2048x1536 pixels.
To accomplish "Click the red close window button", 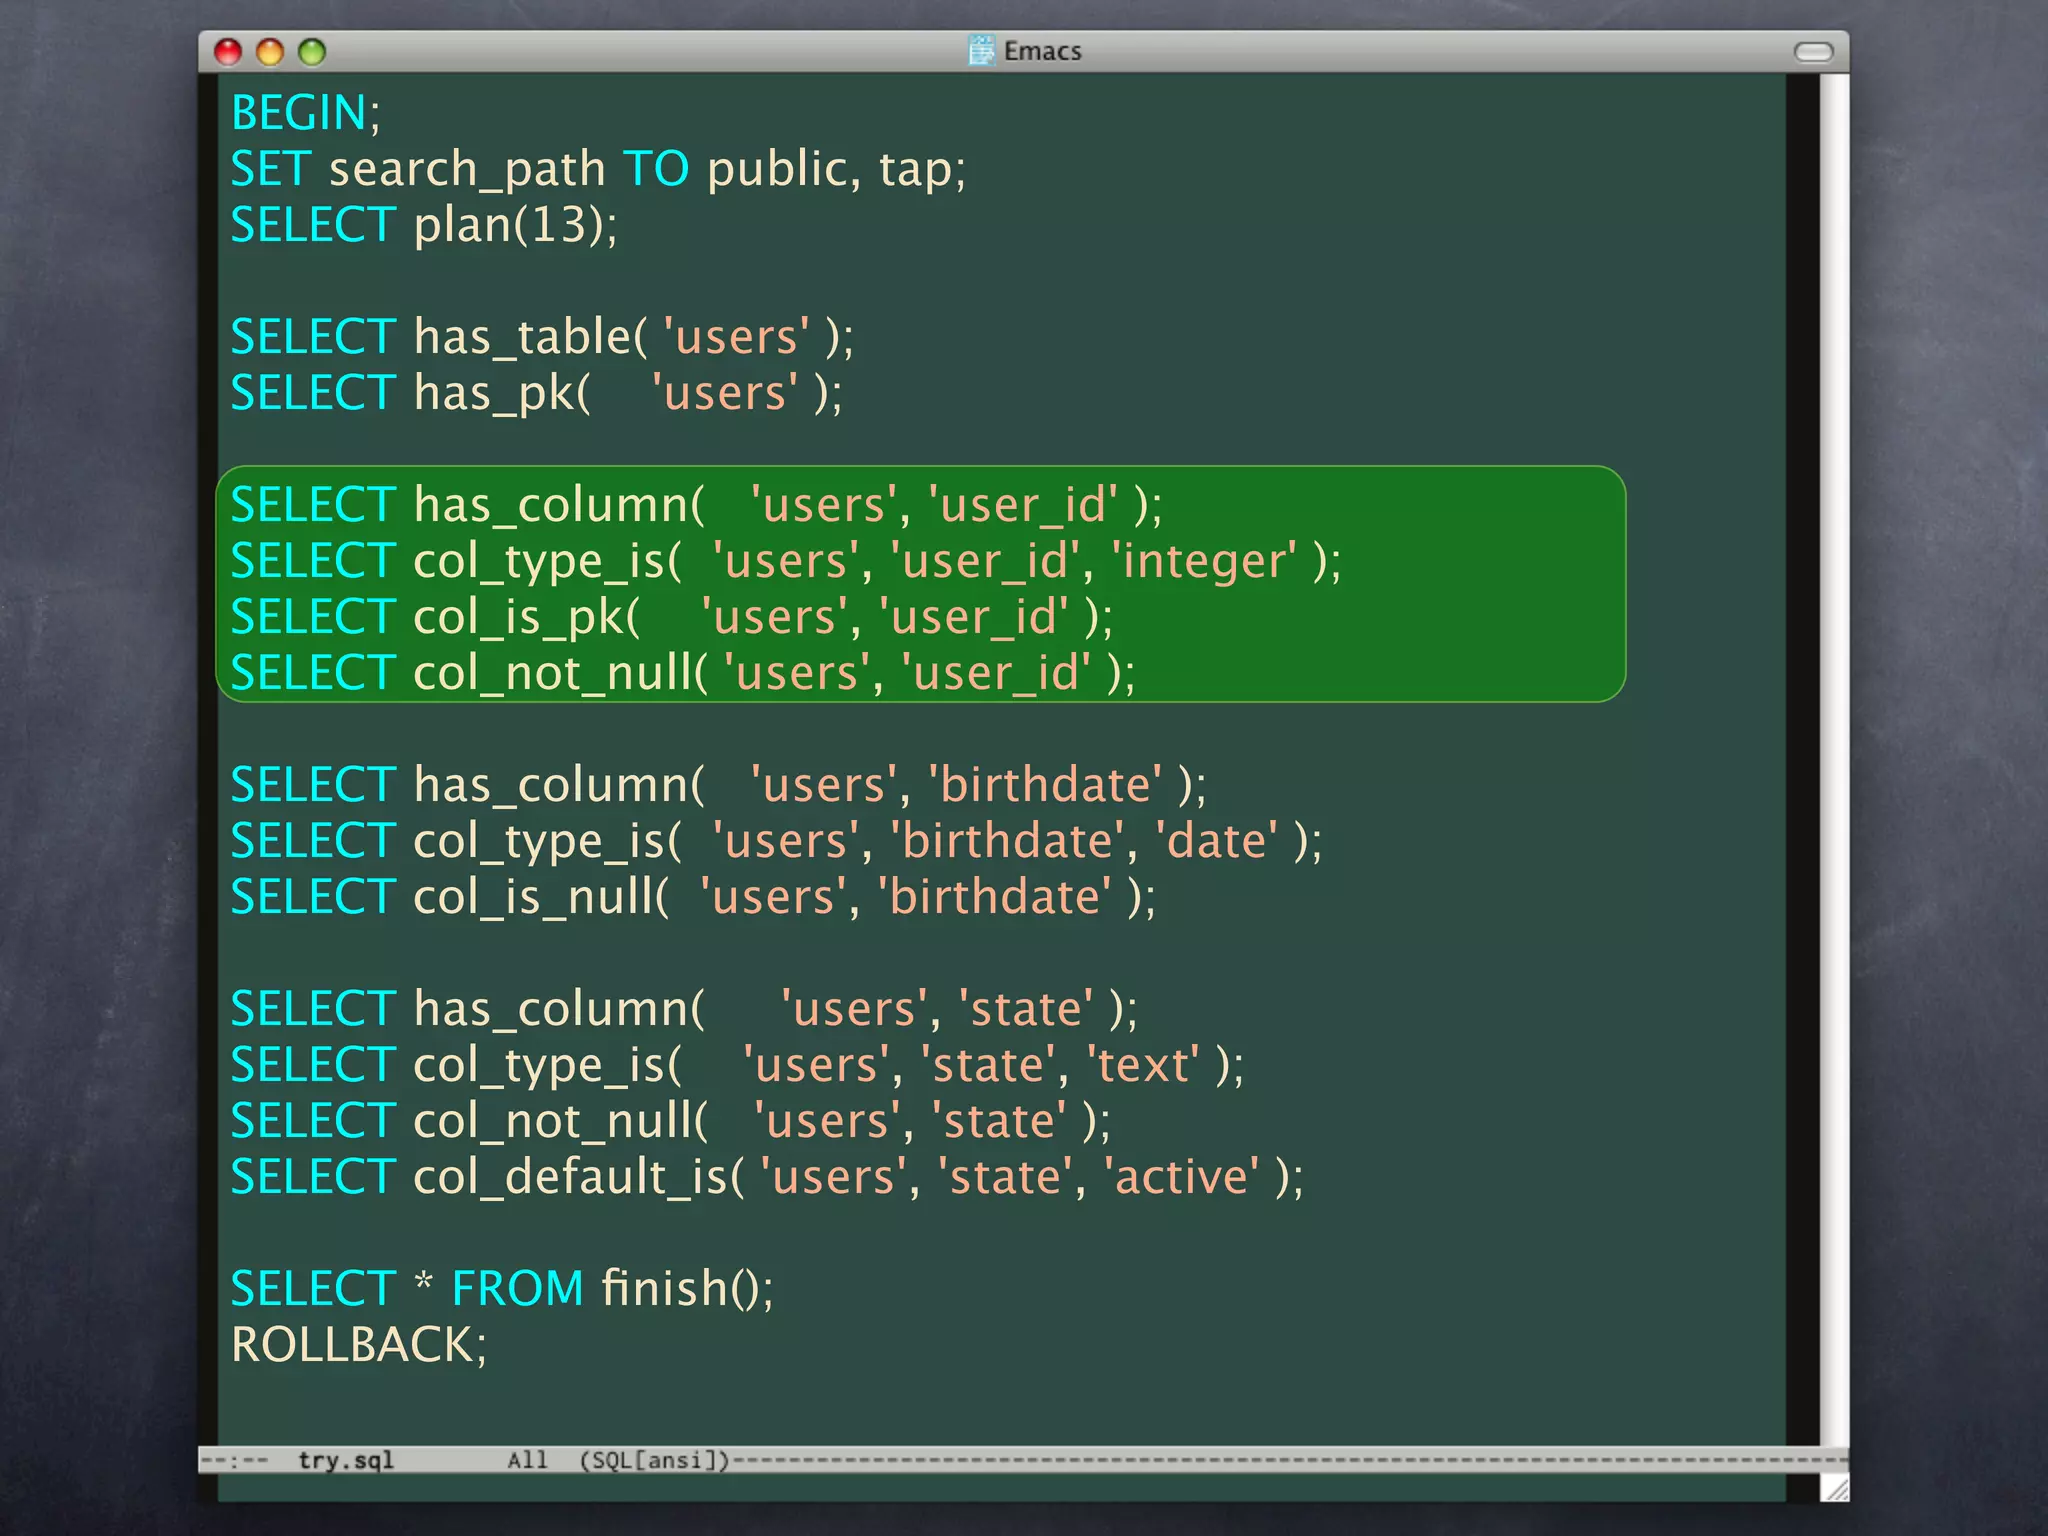I will pyautogui.click(x=228, y=52).
